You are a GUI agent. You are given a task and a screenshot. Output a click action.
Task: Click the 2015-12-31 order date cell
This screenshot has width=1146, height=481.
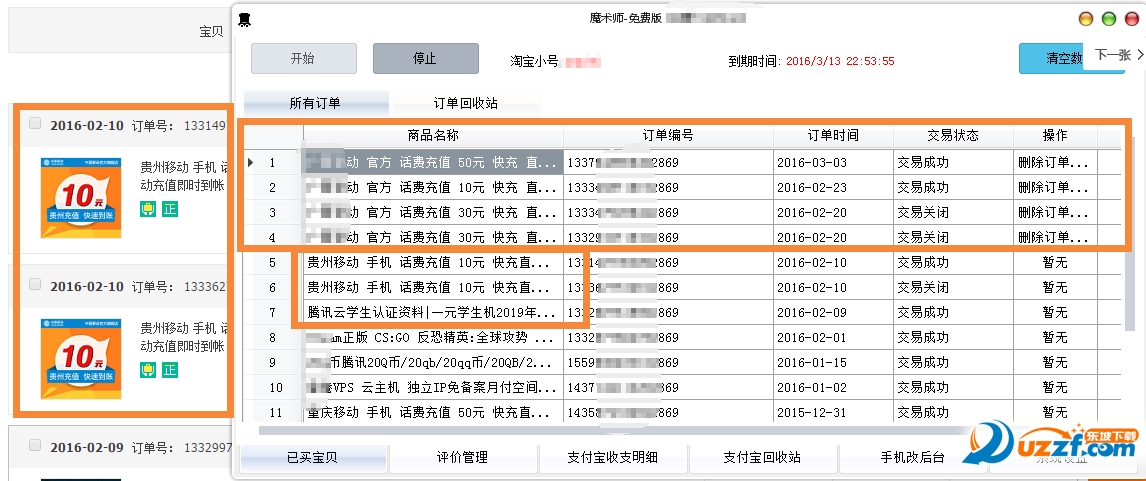click(833, 412)
